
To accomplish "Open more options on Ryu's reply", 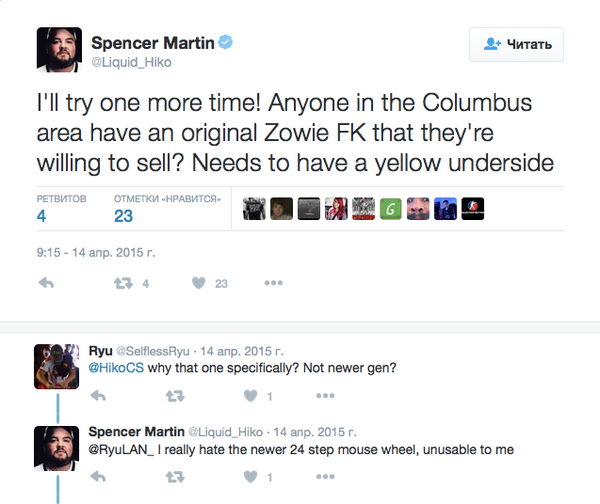I will pyautogui.click(x=326, y=396).
